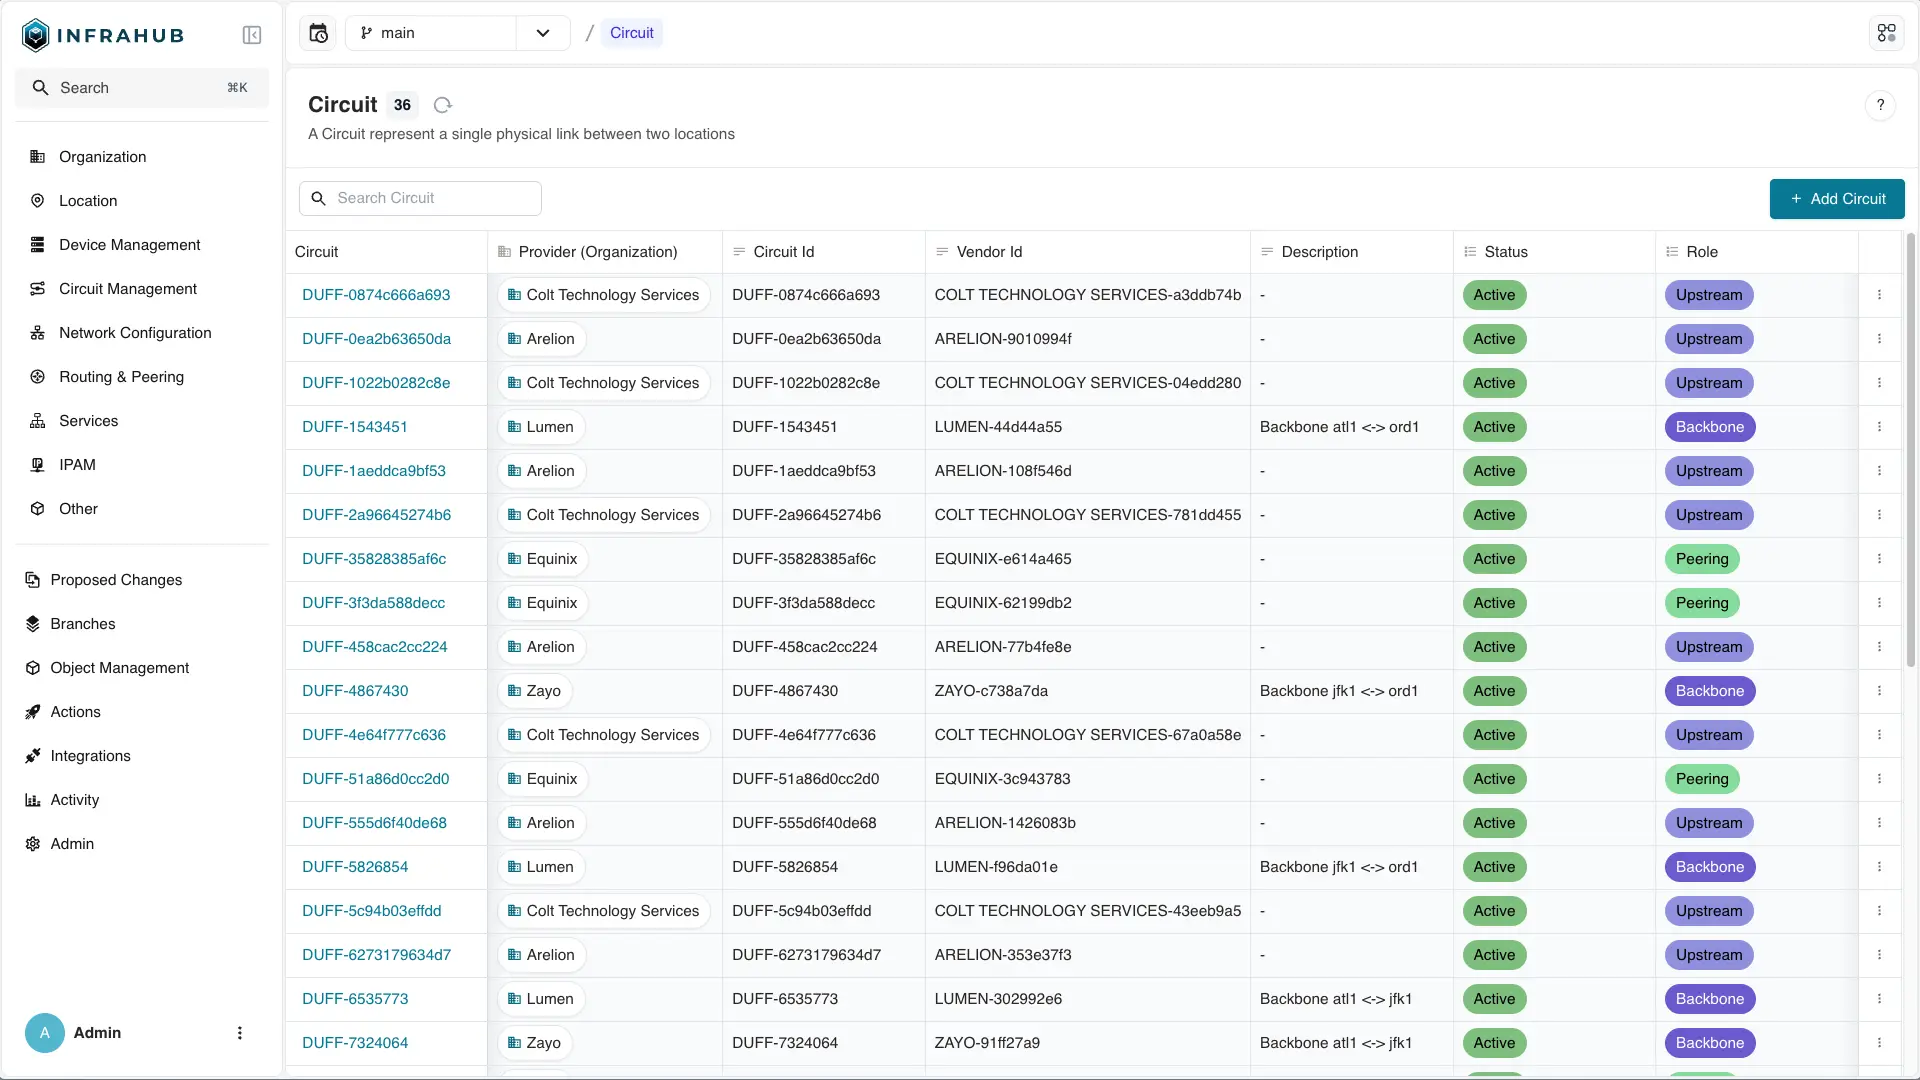
Task: Expand Routing & Peering section
Action: pyautogui.click(x=142, y=377)
